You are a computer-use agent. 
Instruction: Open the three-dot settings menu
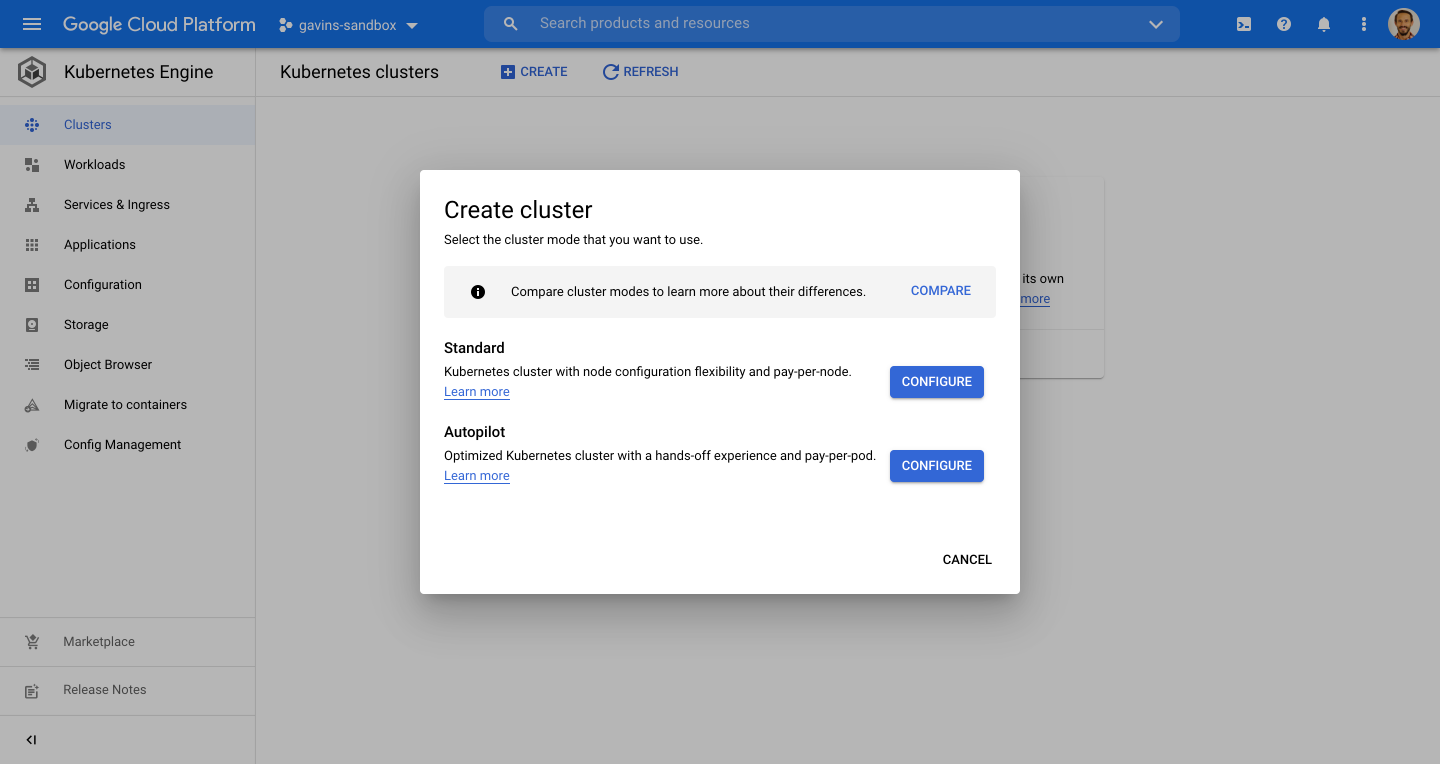[x=1364, y=24]
